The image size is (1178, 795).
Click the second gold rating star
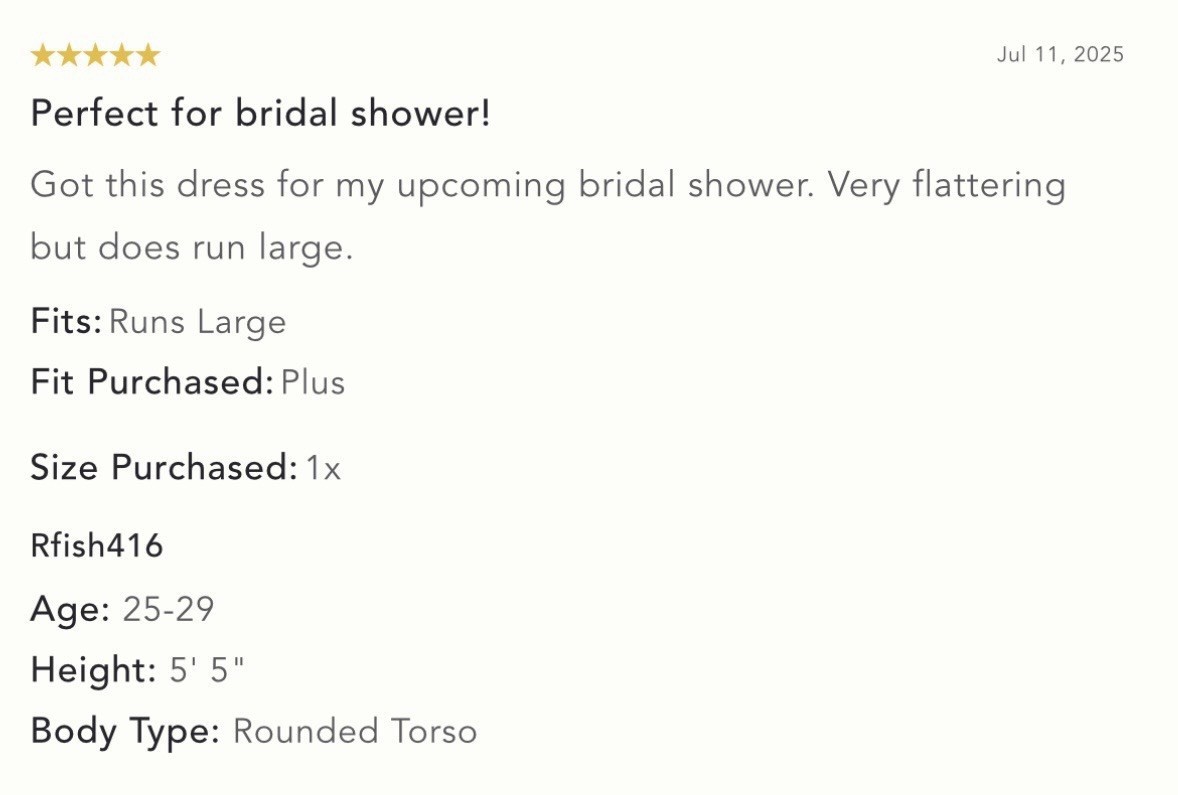(x=68, y=55)
